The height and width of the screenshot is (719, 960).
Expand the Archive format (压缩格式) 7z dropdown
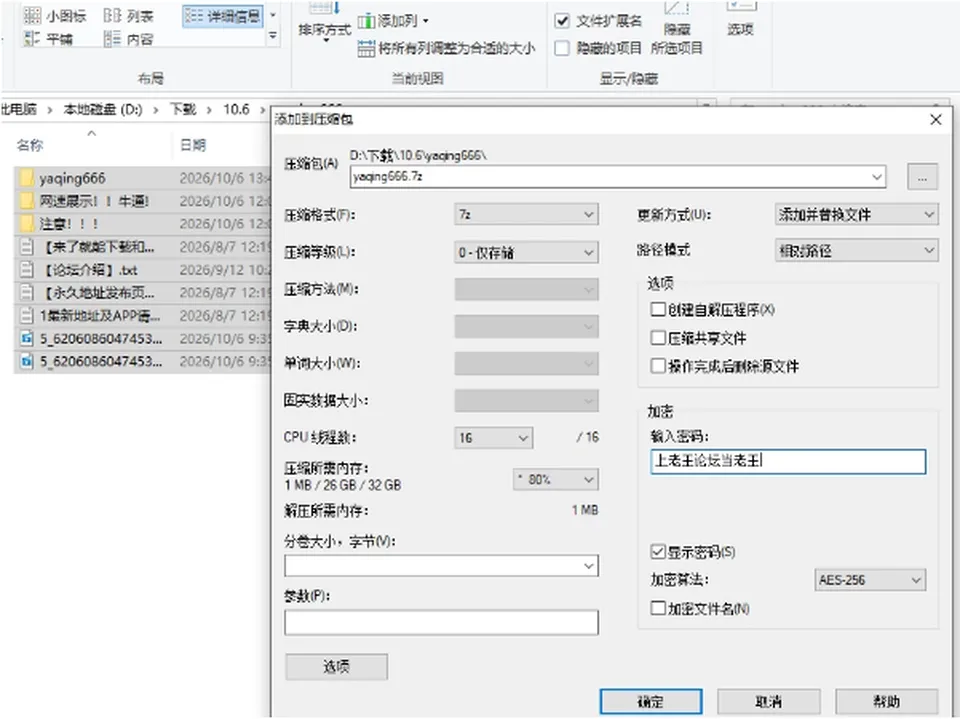[527, 214]
